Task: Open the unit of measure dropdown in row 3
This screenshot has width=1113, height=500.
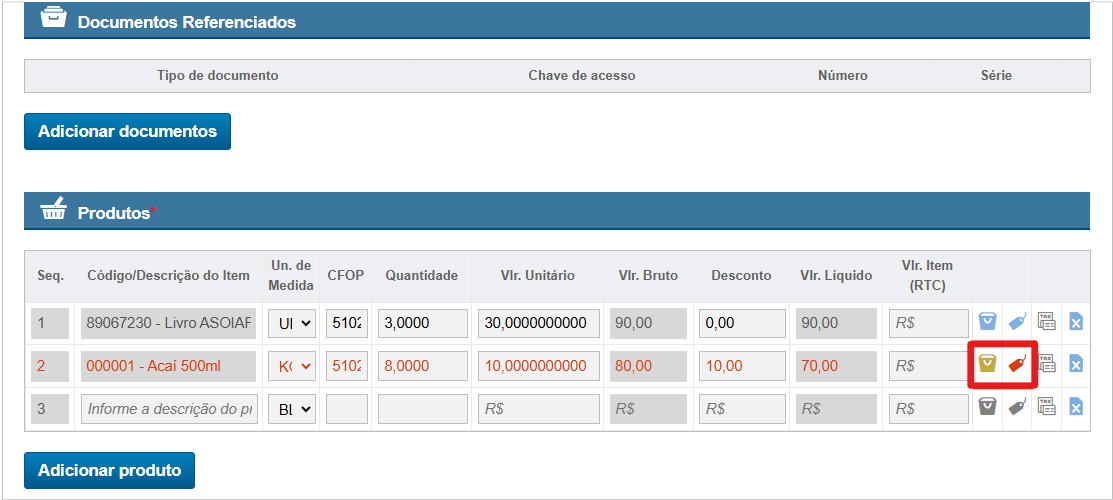Action: 291,408
